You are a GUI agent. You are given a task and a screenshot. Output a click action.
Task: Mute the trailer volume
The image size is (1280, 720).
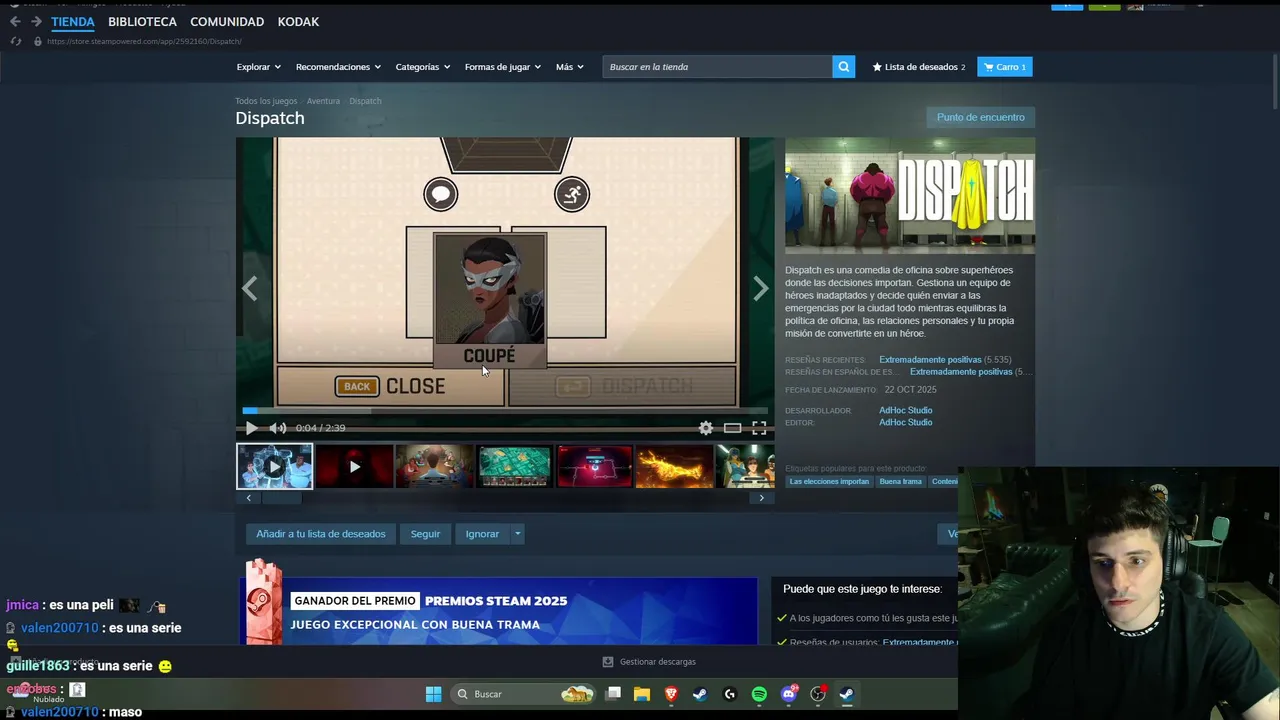(x=278, y=428)
